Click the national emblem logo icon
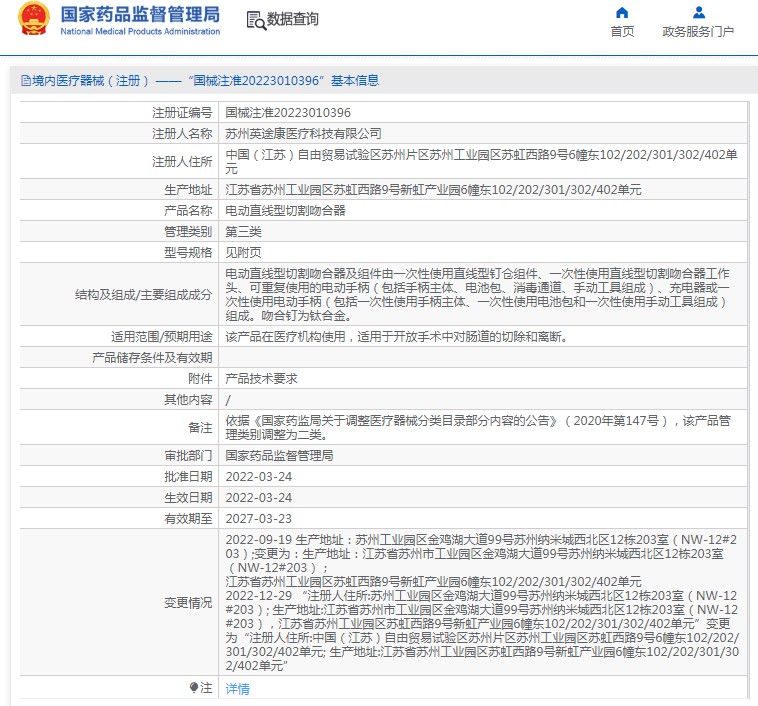758x706 pixels. (34, 19)
